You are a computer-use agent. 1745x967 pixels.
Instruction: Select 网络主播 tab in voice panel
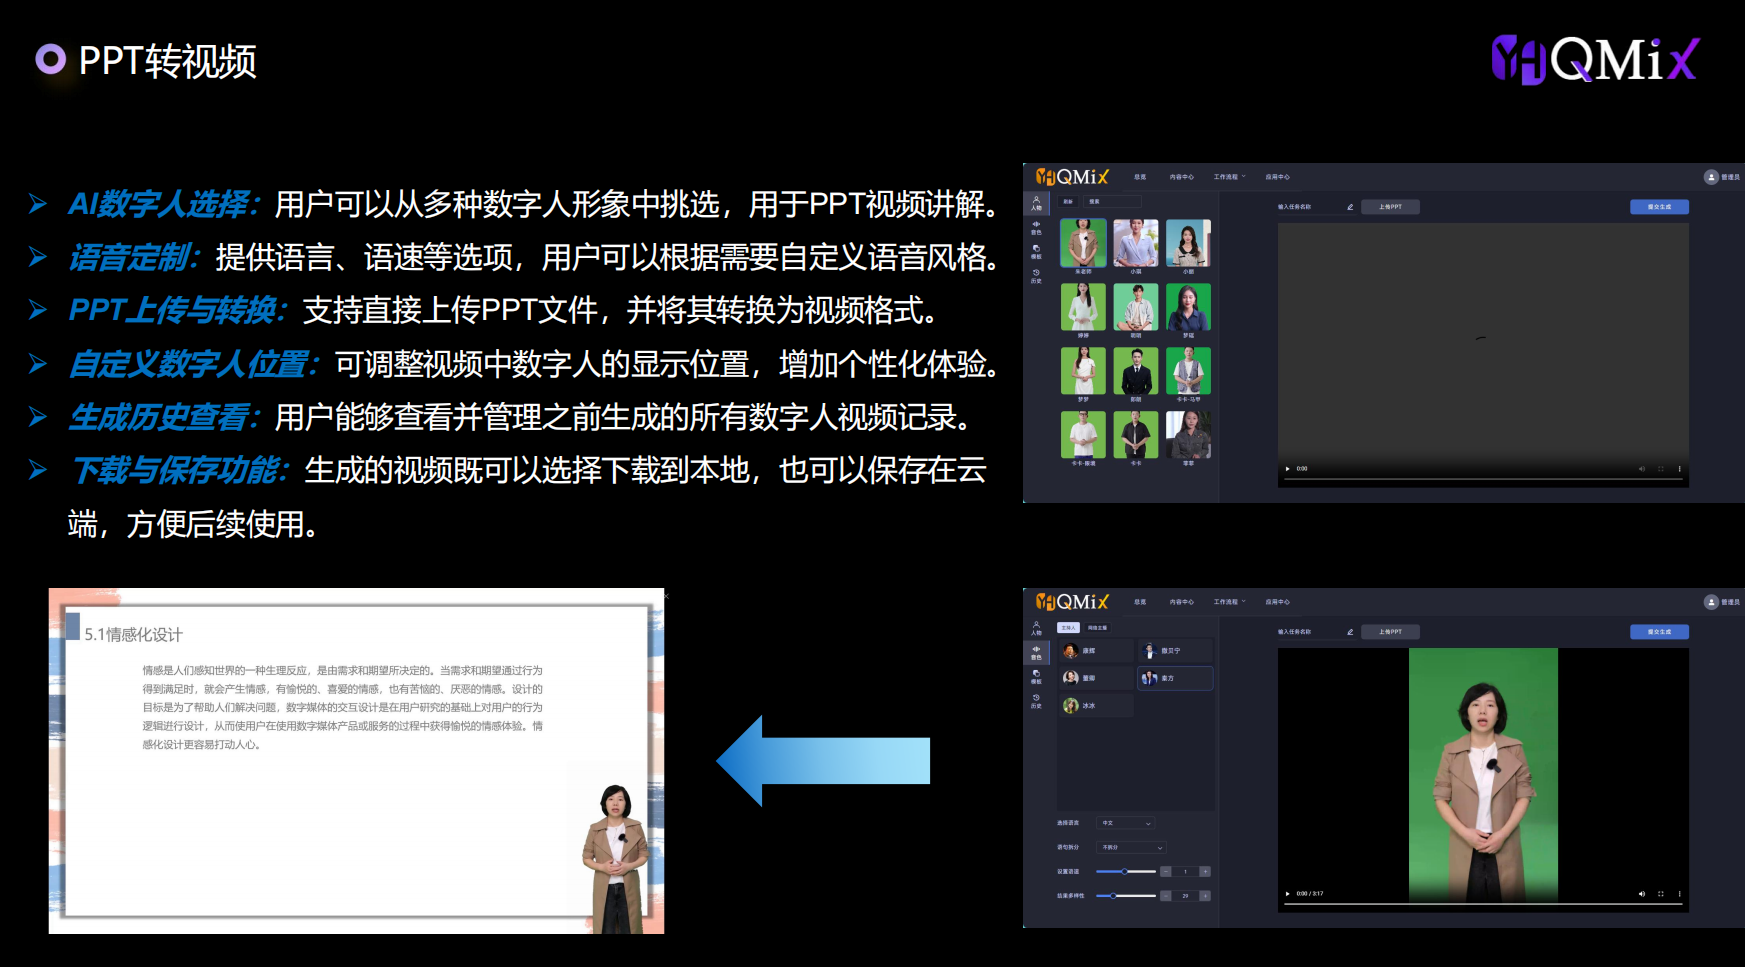1097,627
